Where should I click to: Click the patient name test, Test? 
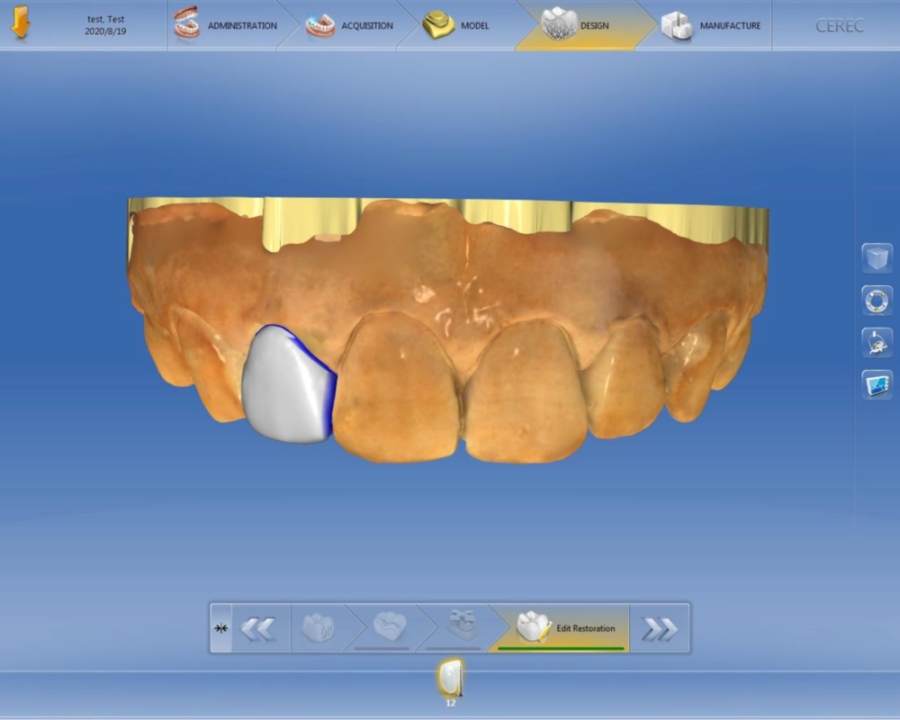click(x=105, y=19)
